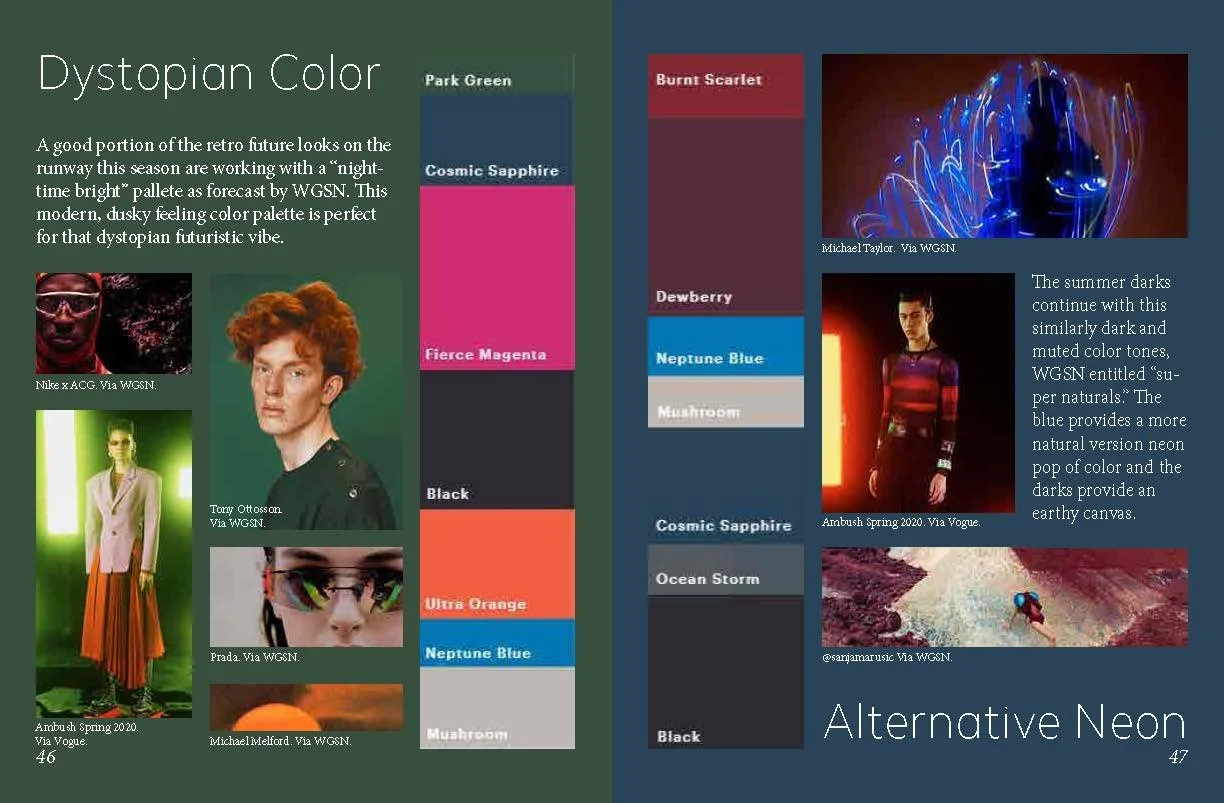
Task: Open the green-lit Ambush runway photo
Action: coord(113,564)
